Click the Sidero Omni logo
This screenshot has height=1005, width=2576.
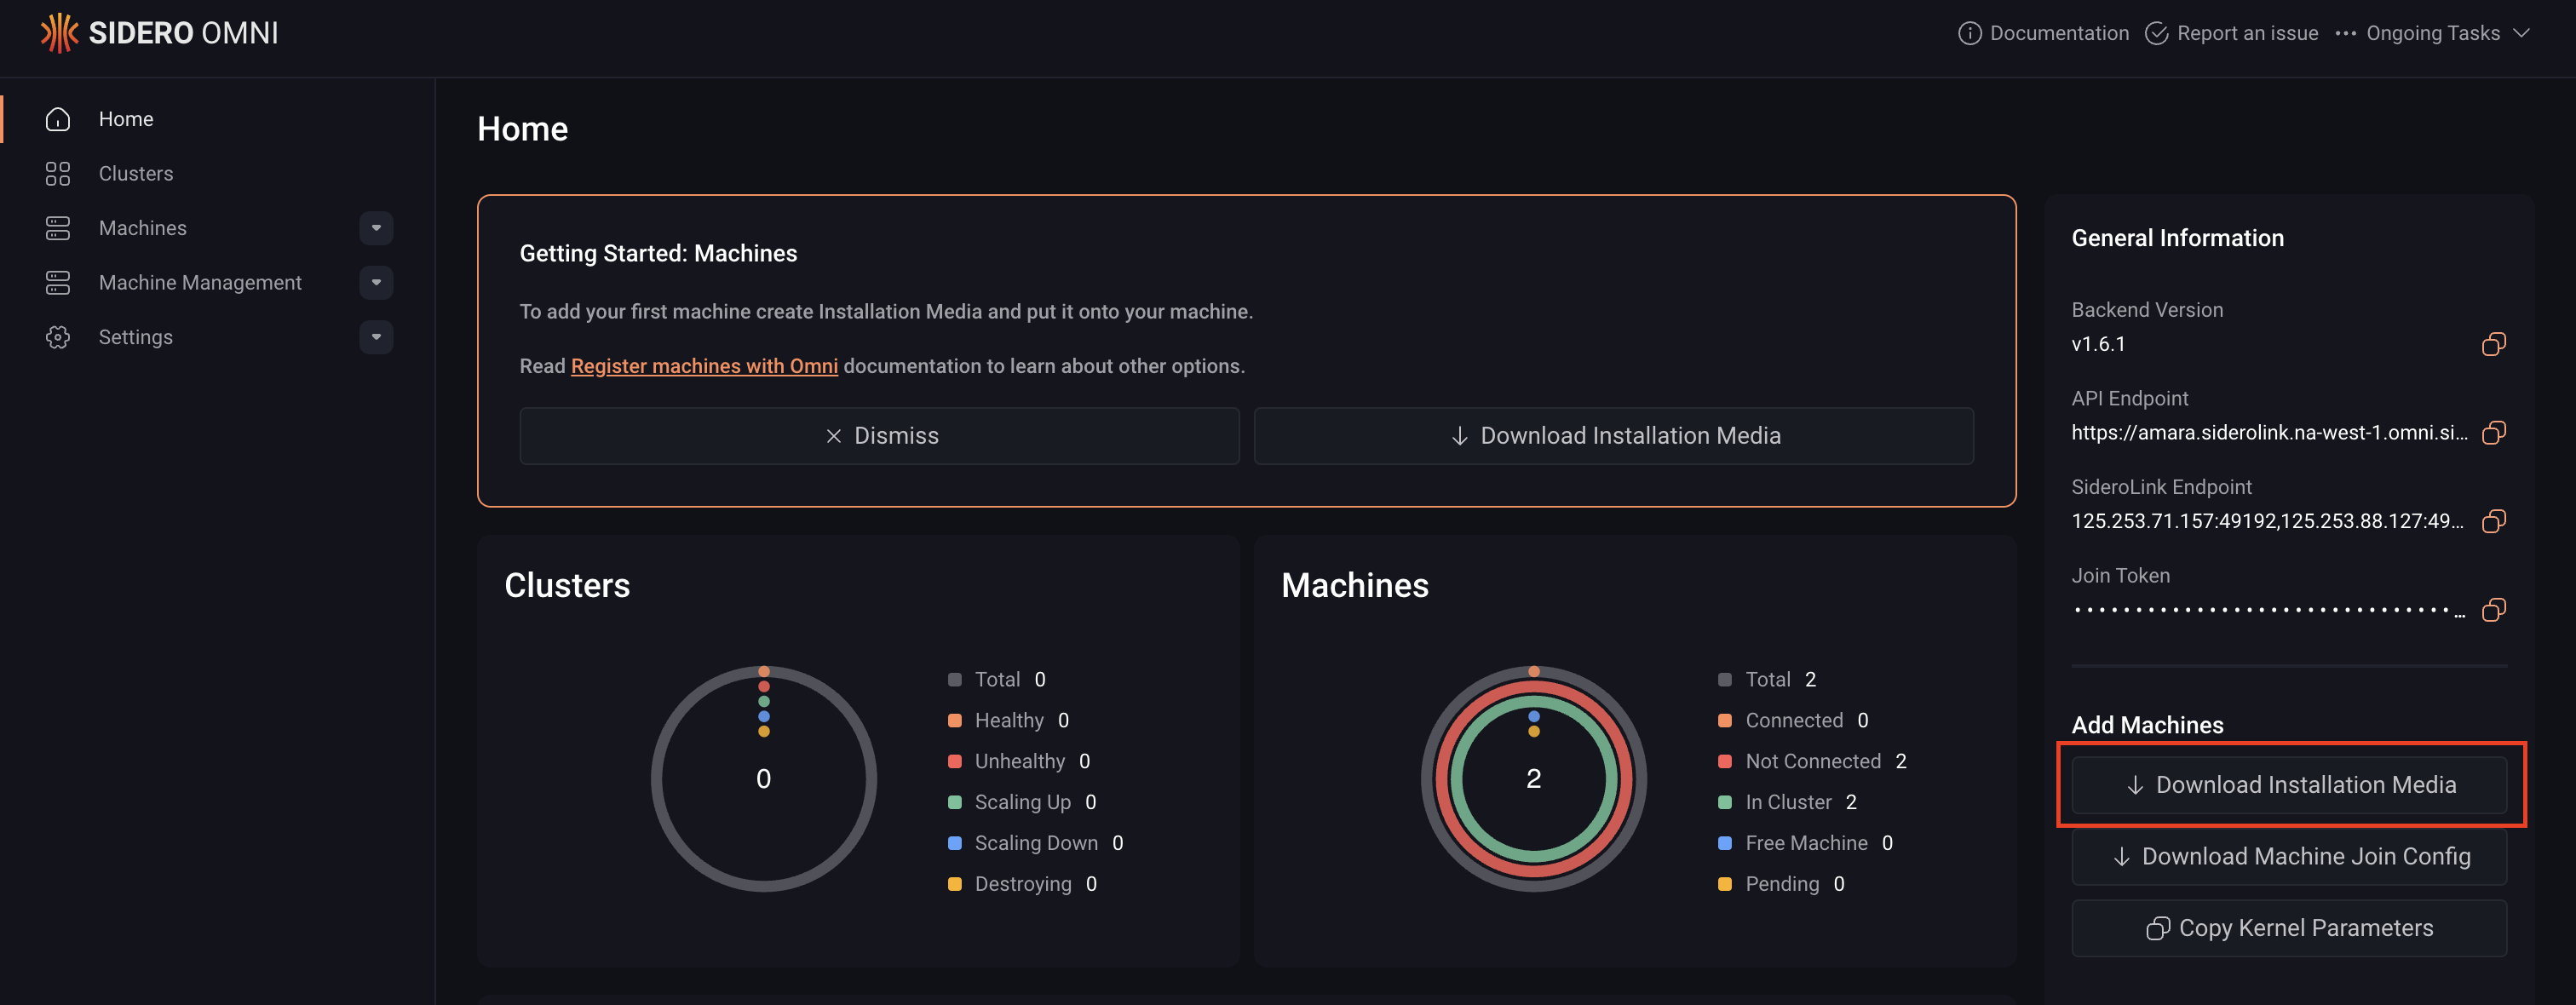pyautogui.click(x=160, y=33)
